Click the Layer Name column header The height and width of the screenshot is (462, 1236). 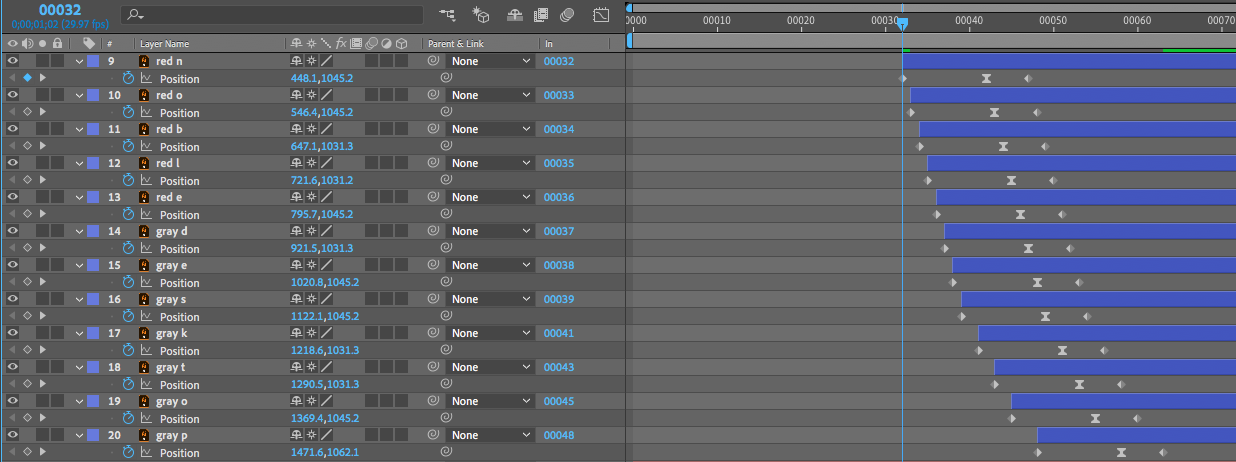click(164, 44)
